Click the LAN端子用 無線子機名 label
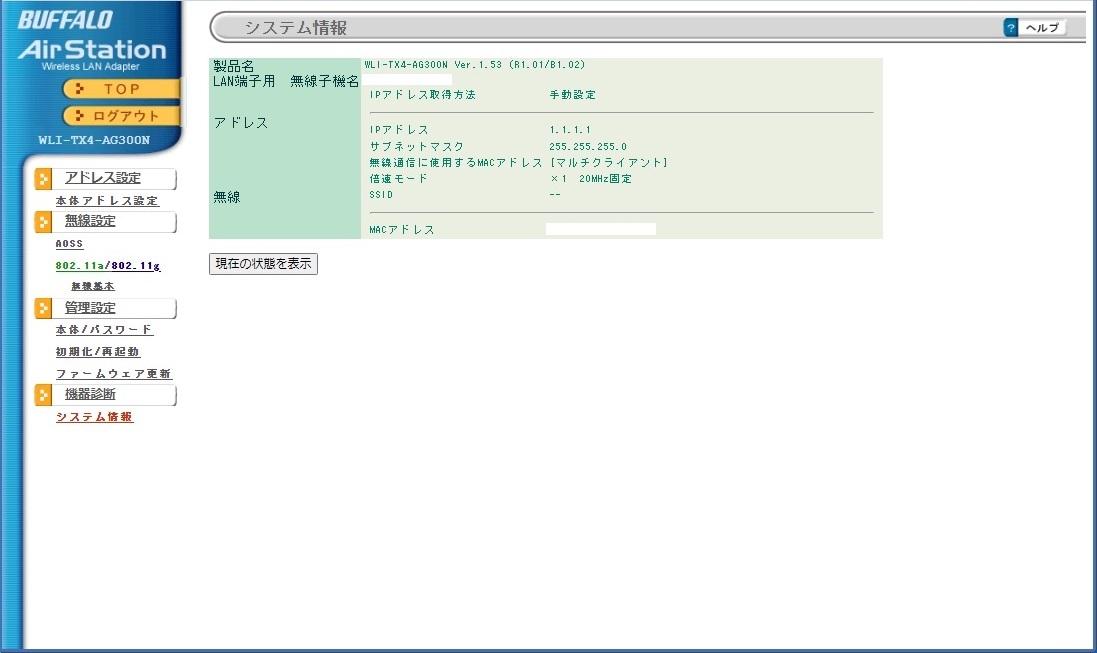 pyautogui.click(x=285, y=81)
